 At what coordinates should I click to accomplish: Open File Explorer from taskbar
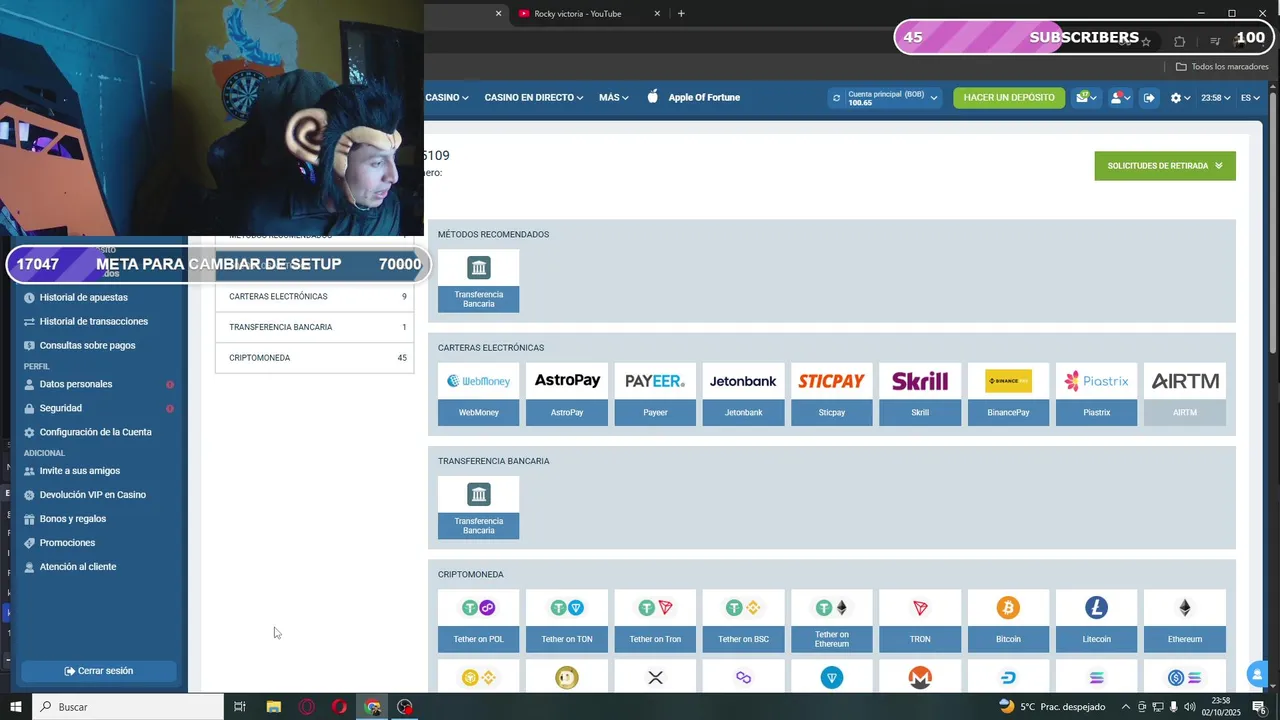[273, 707]
